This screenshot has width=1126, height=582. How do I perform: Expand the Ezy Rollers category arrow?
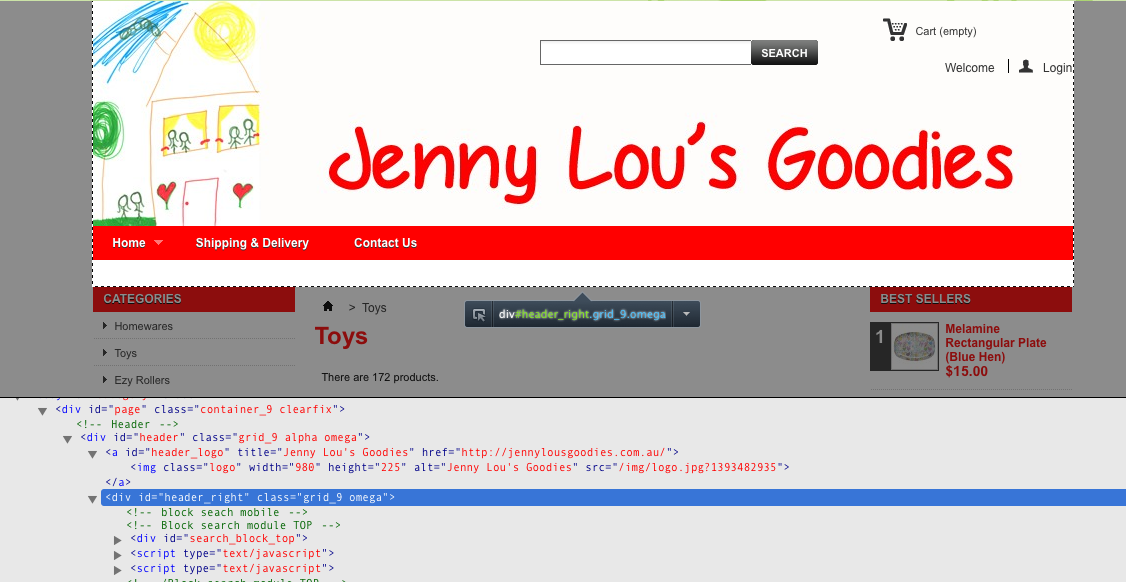106,379
